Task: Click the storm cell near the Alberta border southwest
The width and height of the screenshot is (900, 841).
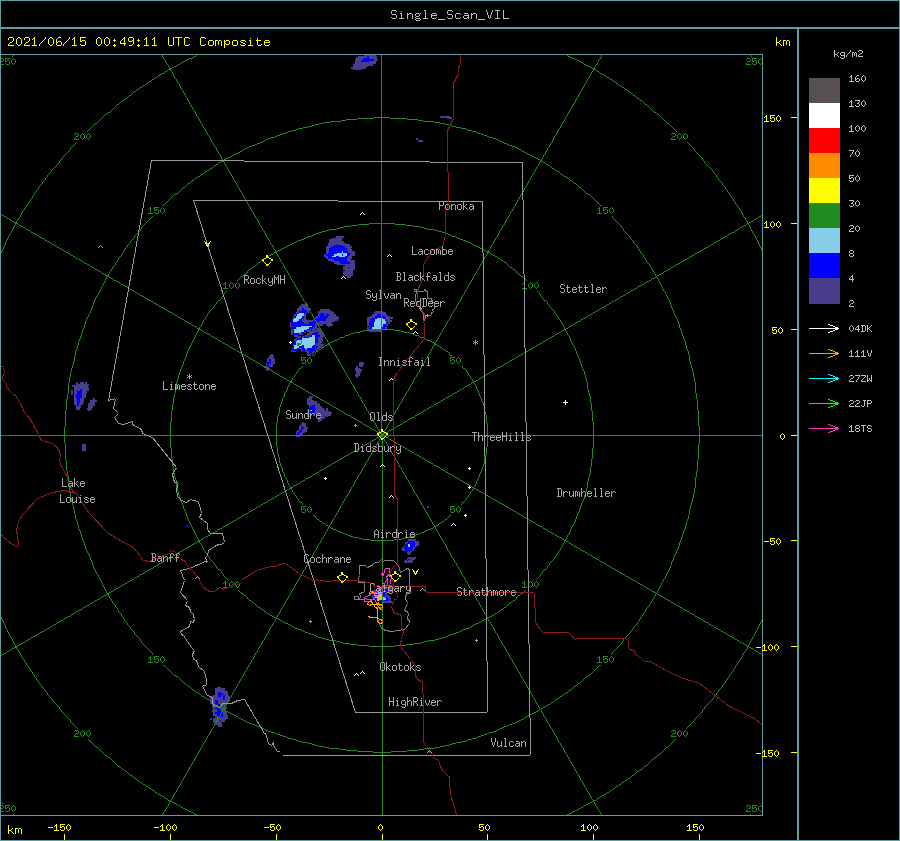Action: point(219,707)
